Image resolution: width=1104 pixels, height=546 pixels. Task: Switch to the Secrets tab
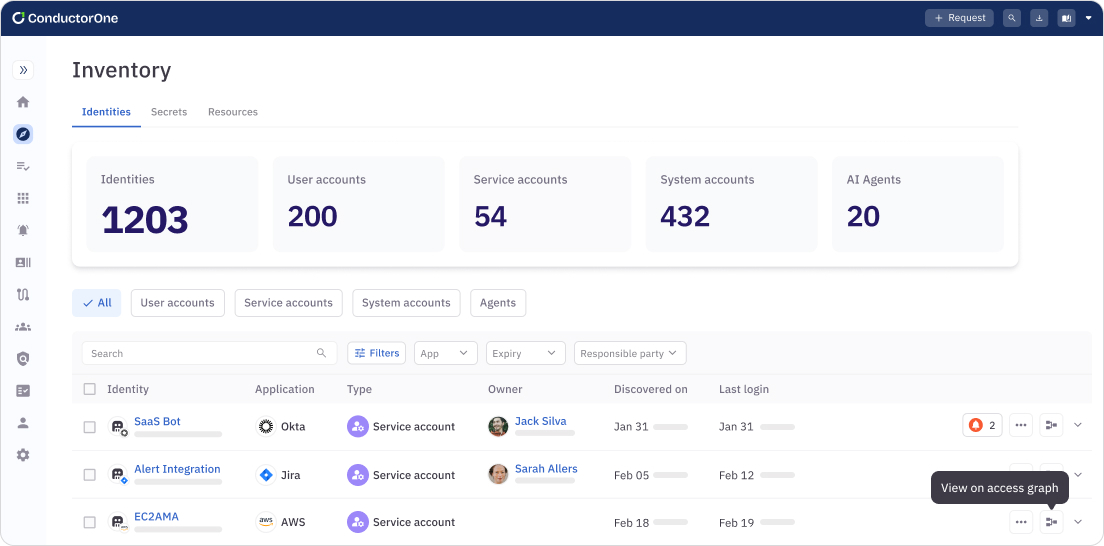click(x=169, y=112)
